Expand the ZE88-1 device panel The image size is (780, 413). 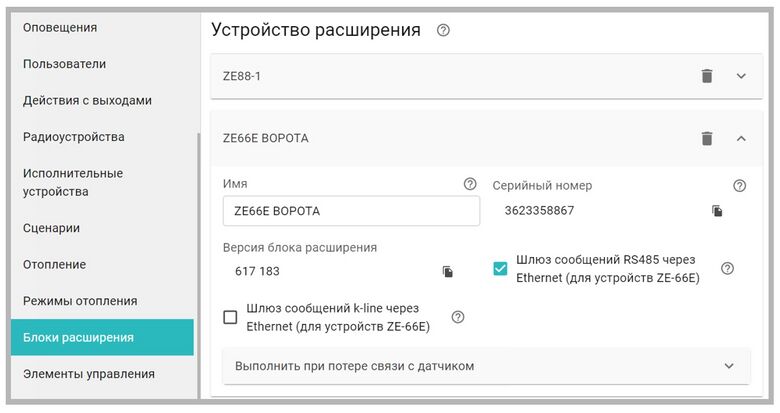(x=741, y=76)
